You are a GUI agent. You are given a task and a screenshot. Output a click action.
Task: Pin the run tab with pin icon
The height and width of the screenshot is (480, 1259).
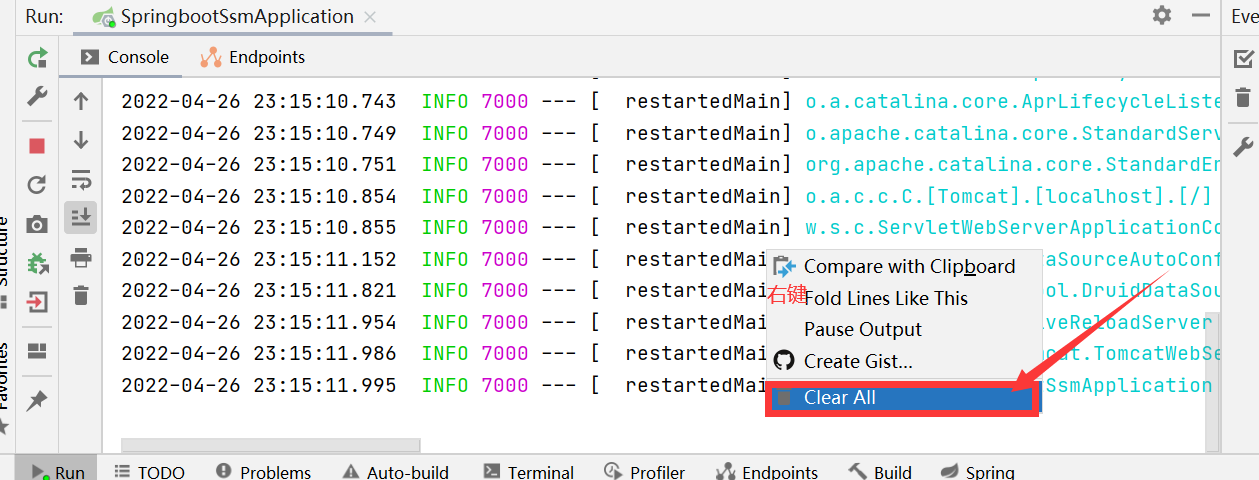tap(37, 401)
